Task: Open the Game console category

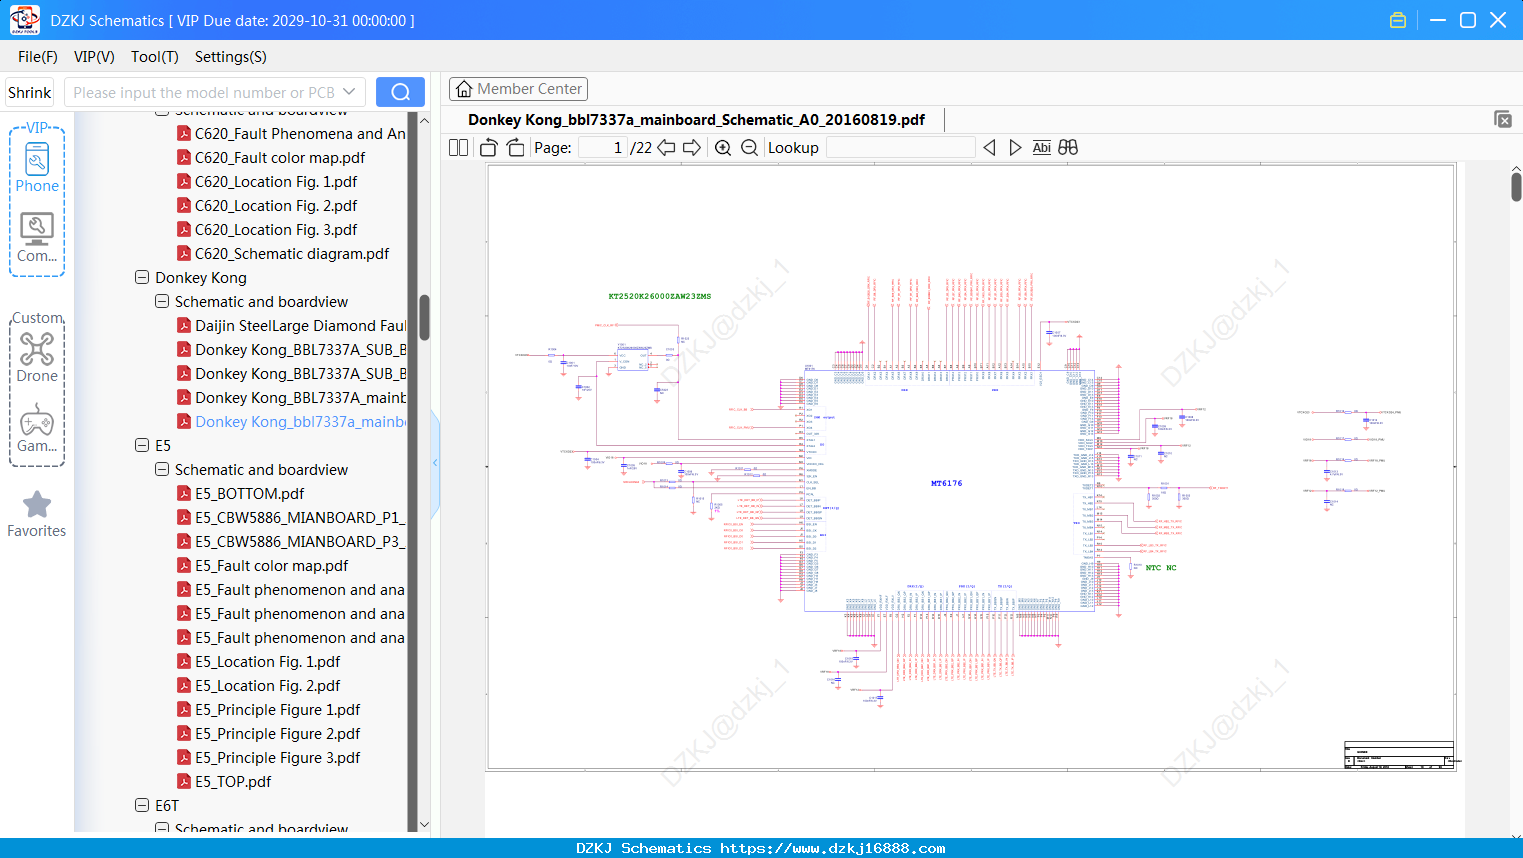Action: coord(37,428)
